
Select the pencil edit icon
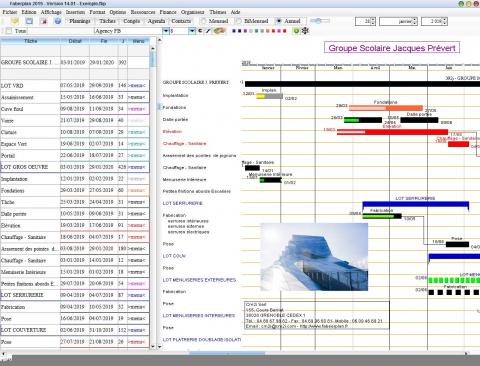(x=208, y=31)
